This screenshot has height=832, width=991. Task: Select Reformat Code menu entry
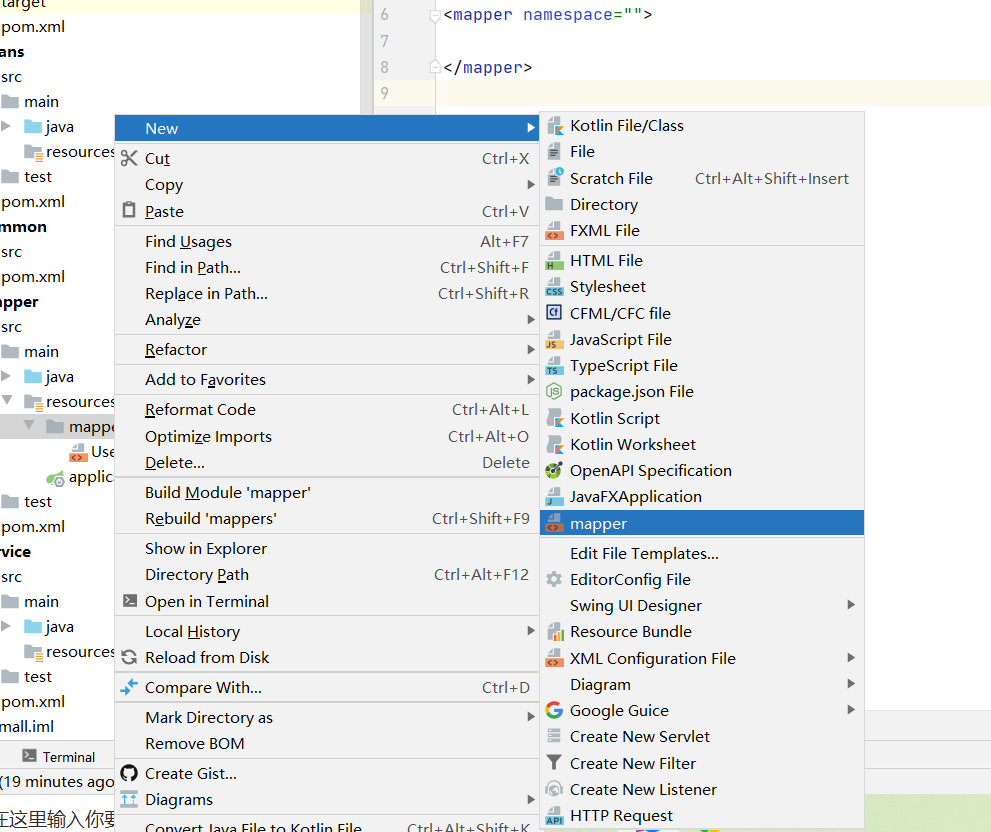(x=327, y=410)
